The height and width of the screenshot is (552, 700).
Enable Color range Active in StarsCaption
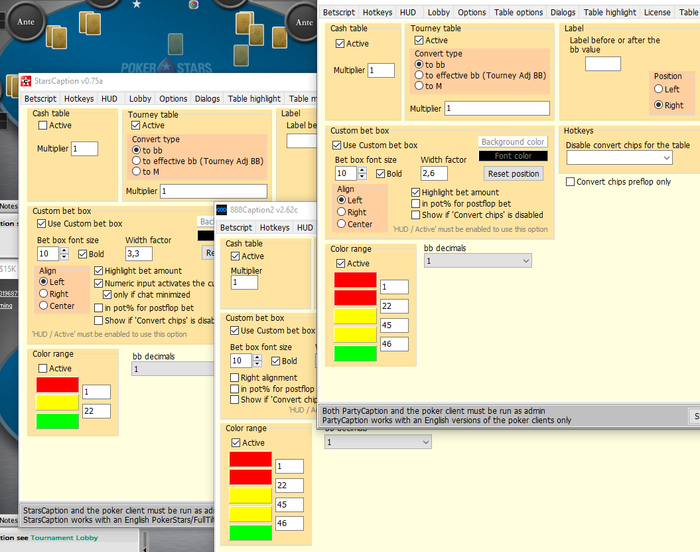tap(43, 368)
